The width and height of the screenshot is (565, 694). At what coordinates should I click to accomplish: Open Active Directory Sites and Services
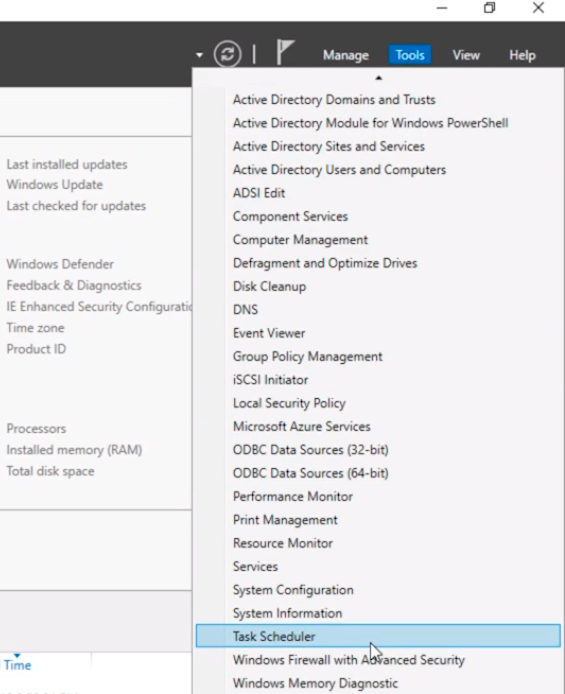point(329,147)
